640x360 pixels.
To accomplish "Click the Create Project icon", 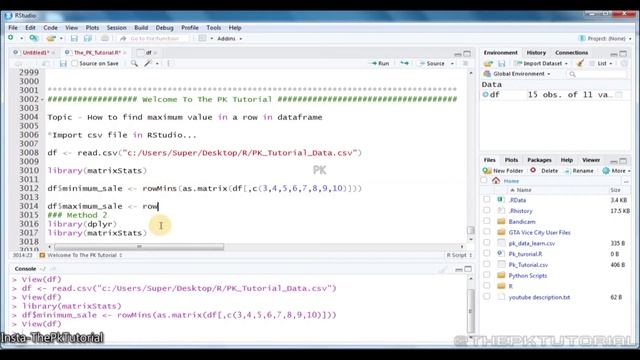I will pyautogui.click(x=34, y=38).
